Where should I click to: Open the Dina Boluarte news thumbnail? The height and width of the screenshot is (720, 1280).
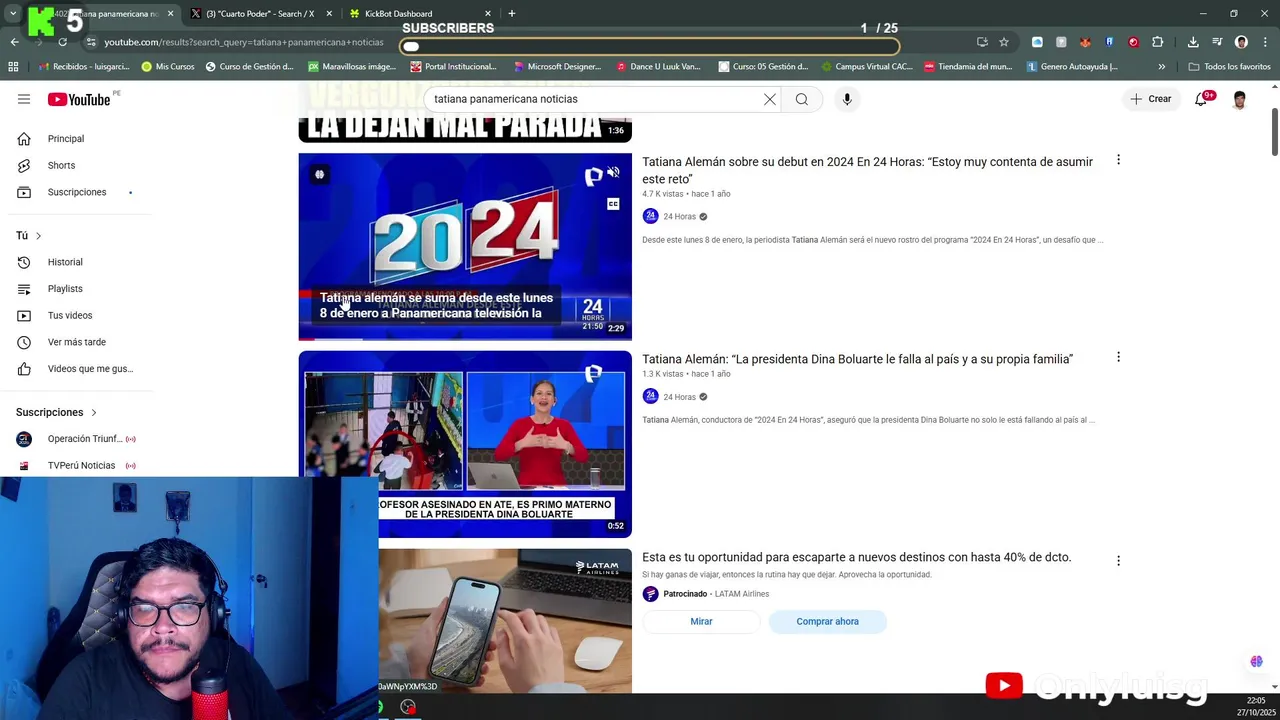point(465,444)
